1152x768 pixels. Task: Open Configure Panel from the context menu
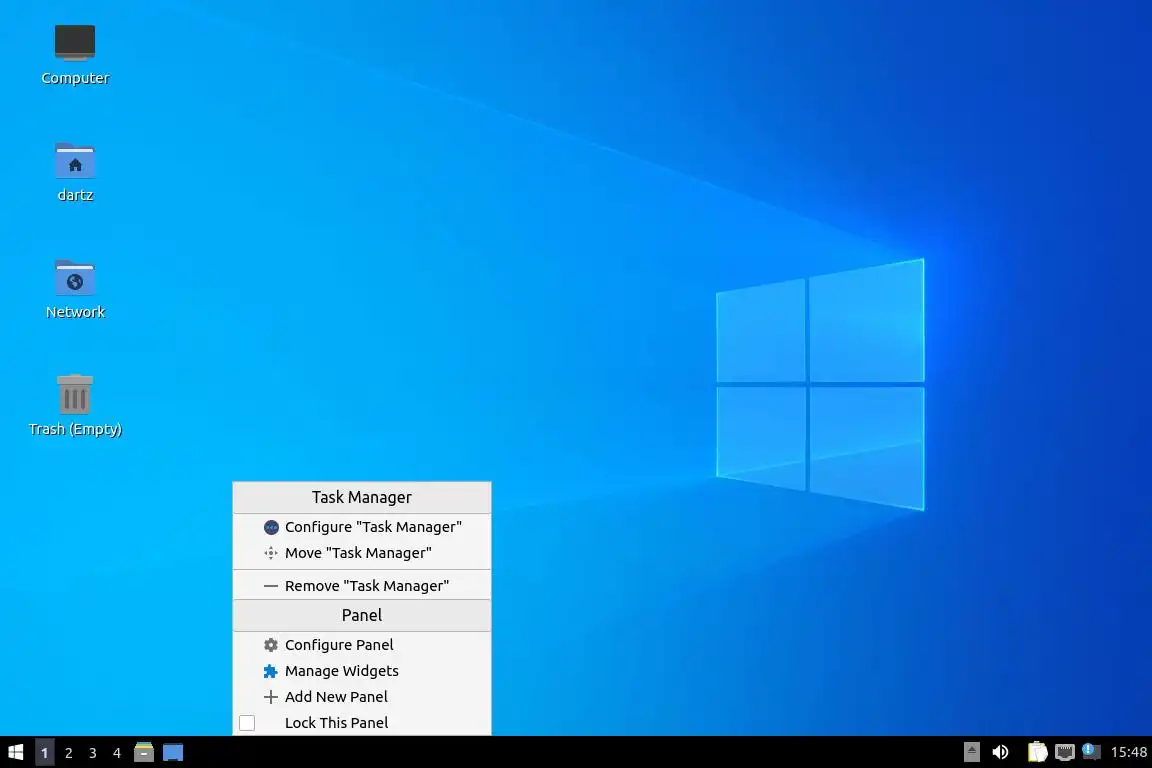(361, 645)
